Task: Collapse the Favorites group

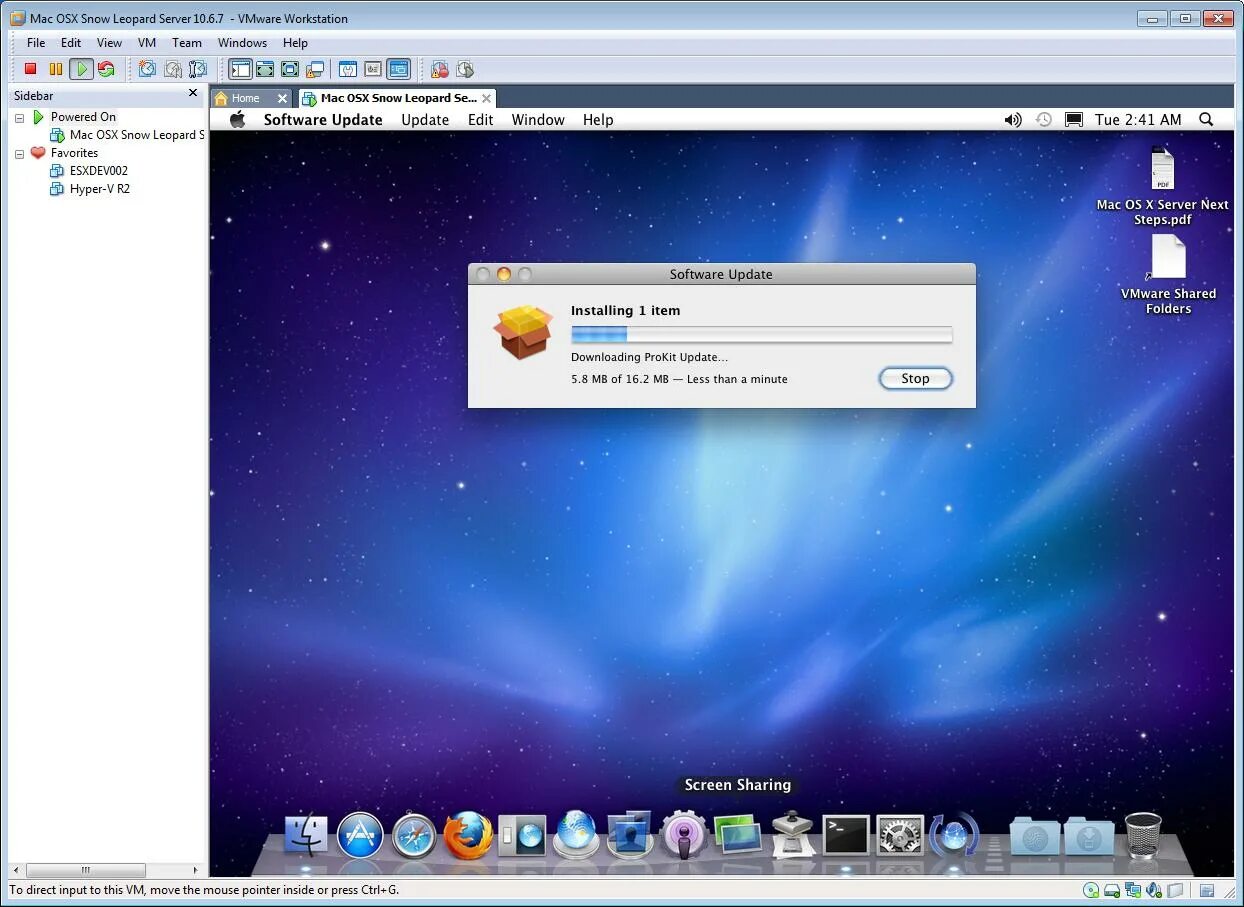Action: point(18,152)
